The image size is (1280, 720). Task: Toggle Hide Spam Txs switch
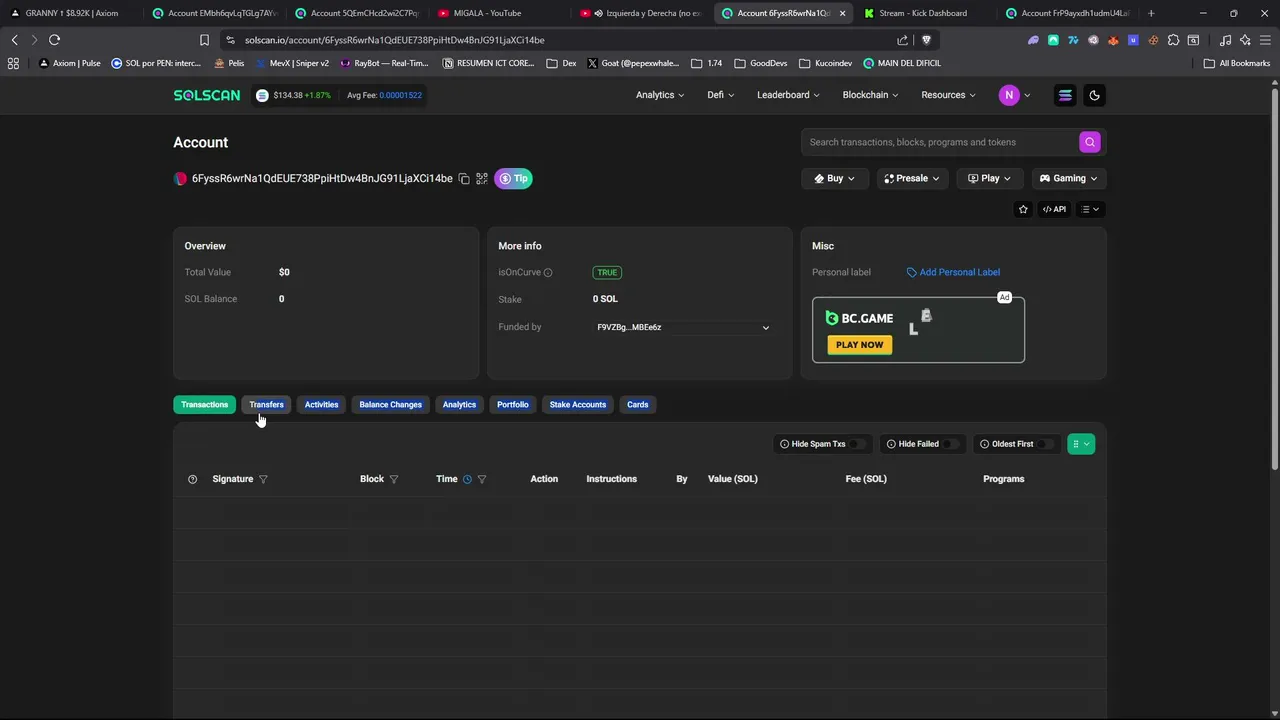[857, 444]
